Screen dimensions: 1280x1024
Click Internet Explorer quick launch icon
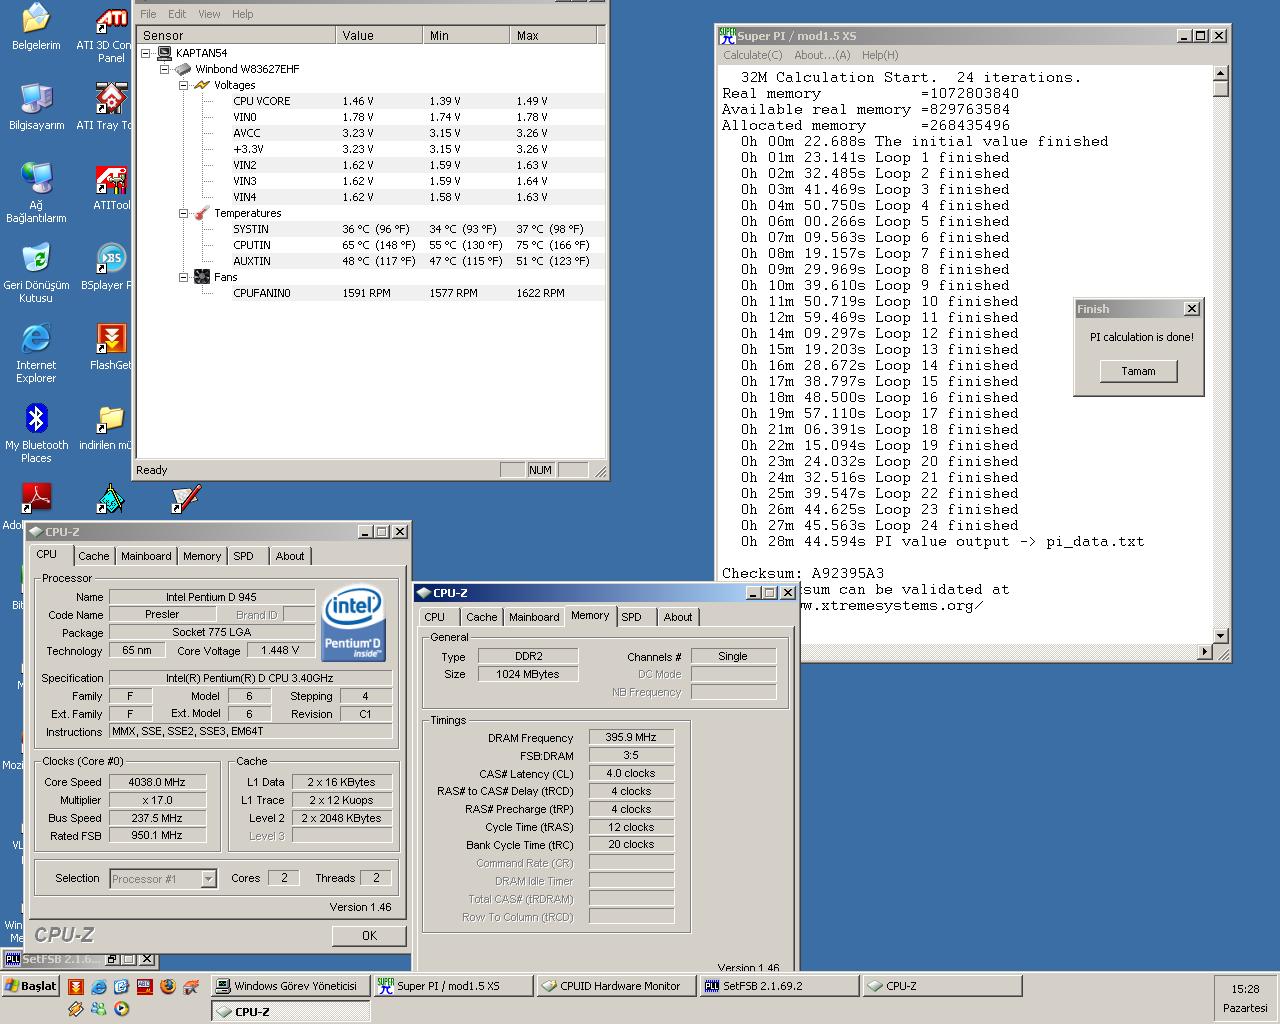pos(99,986)
